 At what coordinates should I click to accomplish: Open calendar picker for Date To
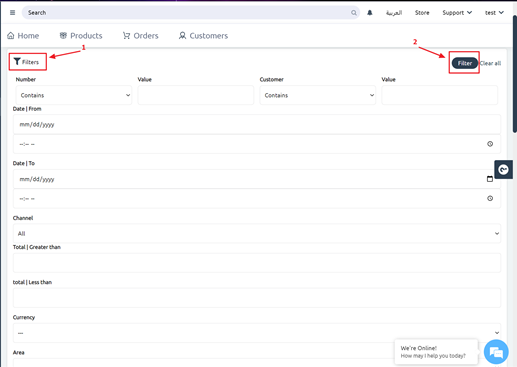490,179
